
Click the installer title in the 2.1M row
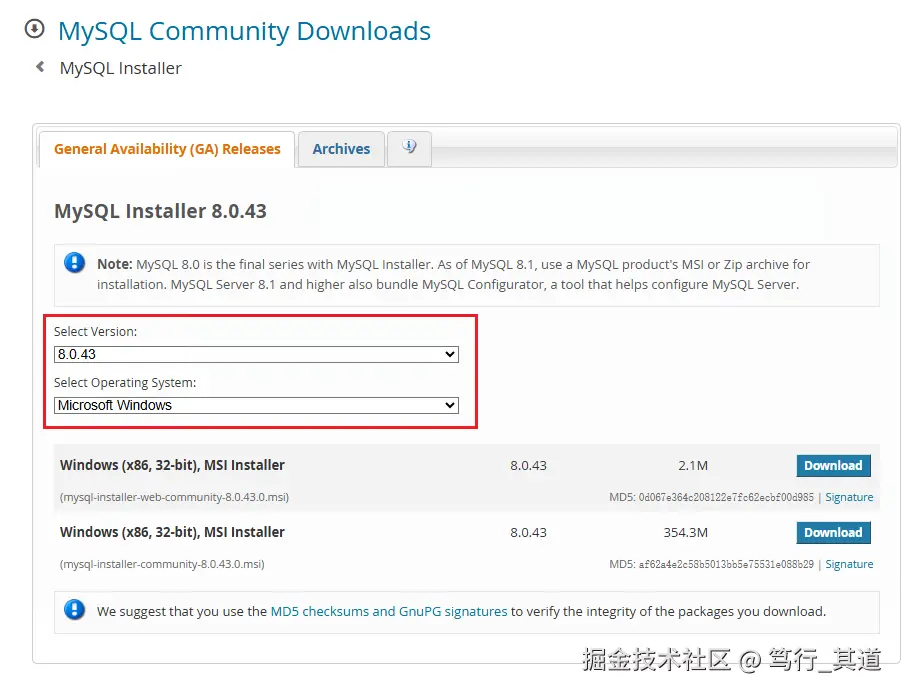click(172, 465)
